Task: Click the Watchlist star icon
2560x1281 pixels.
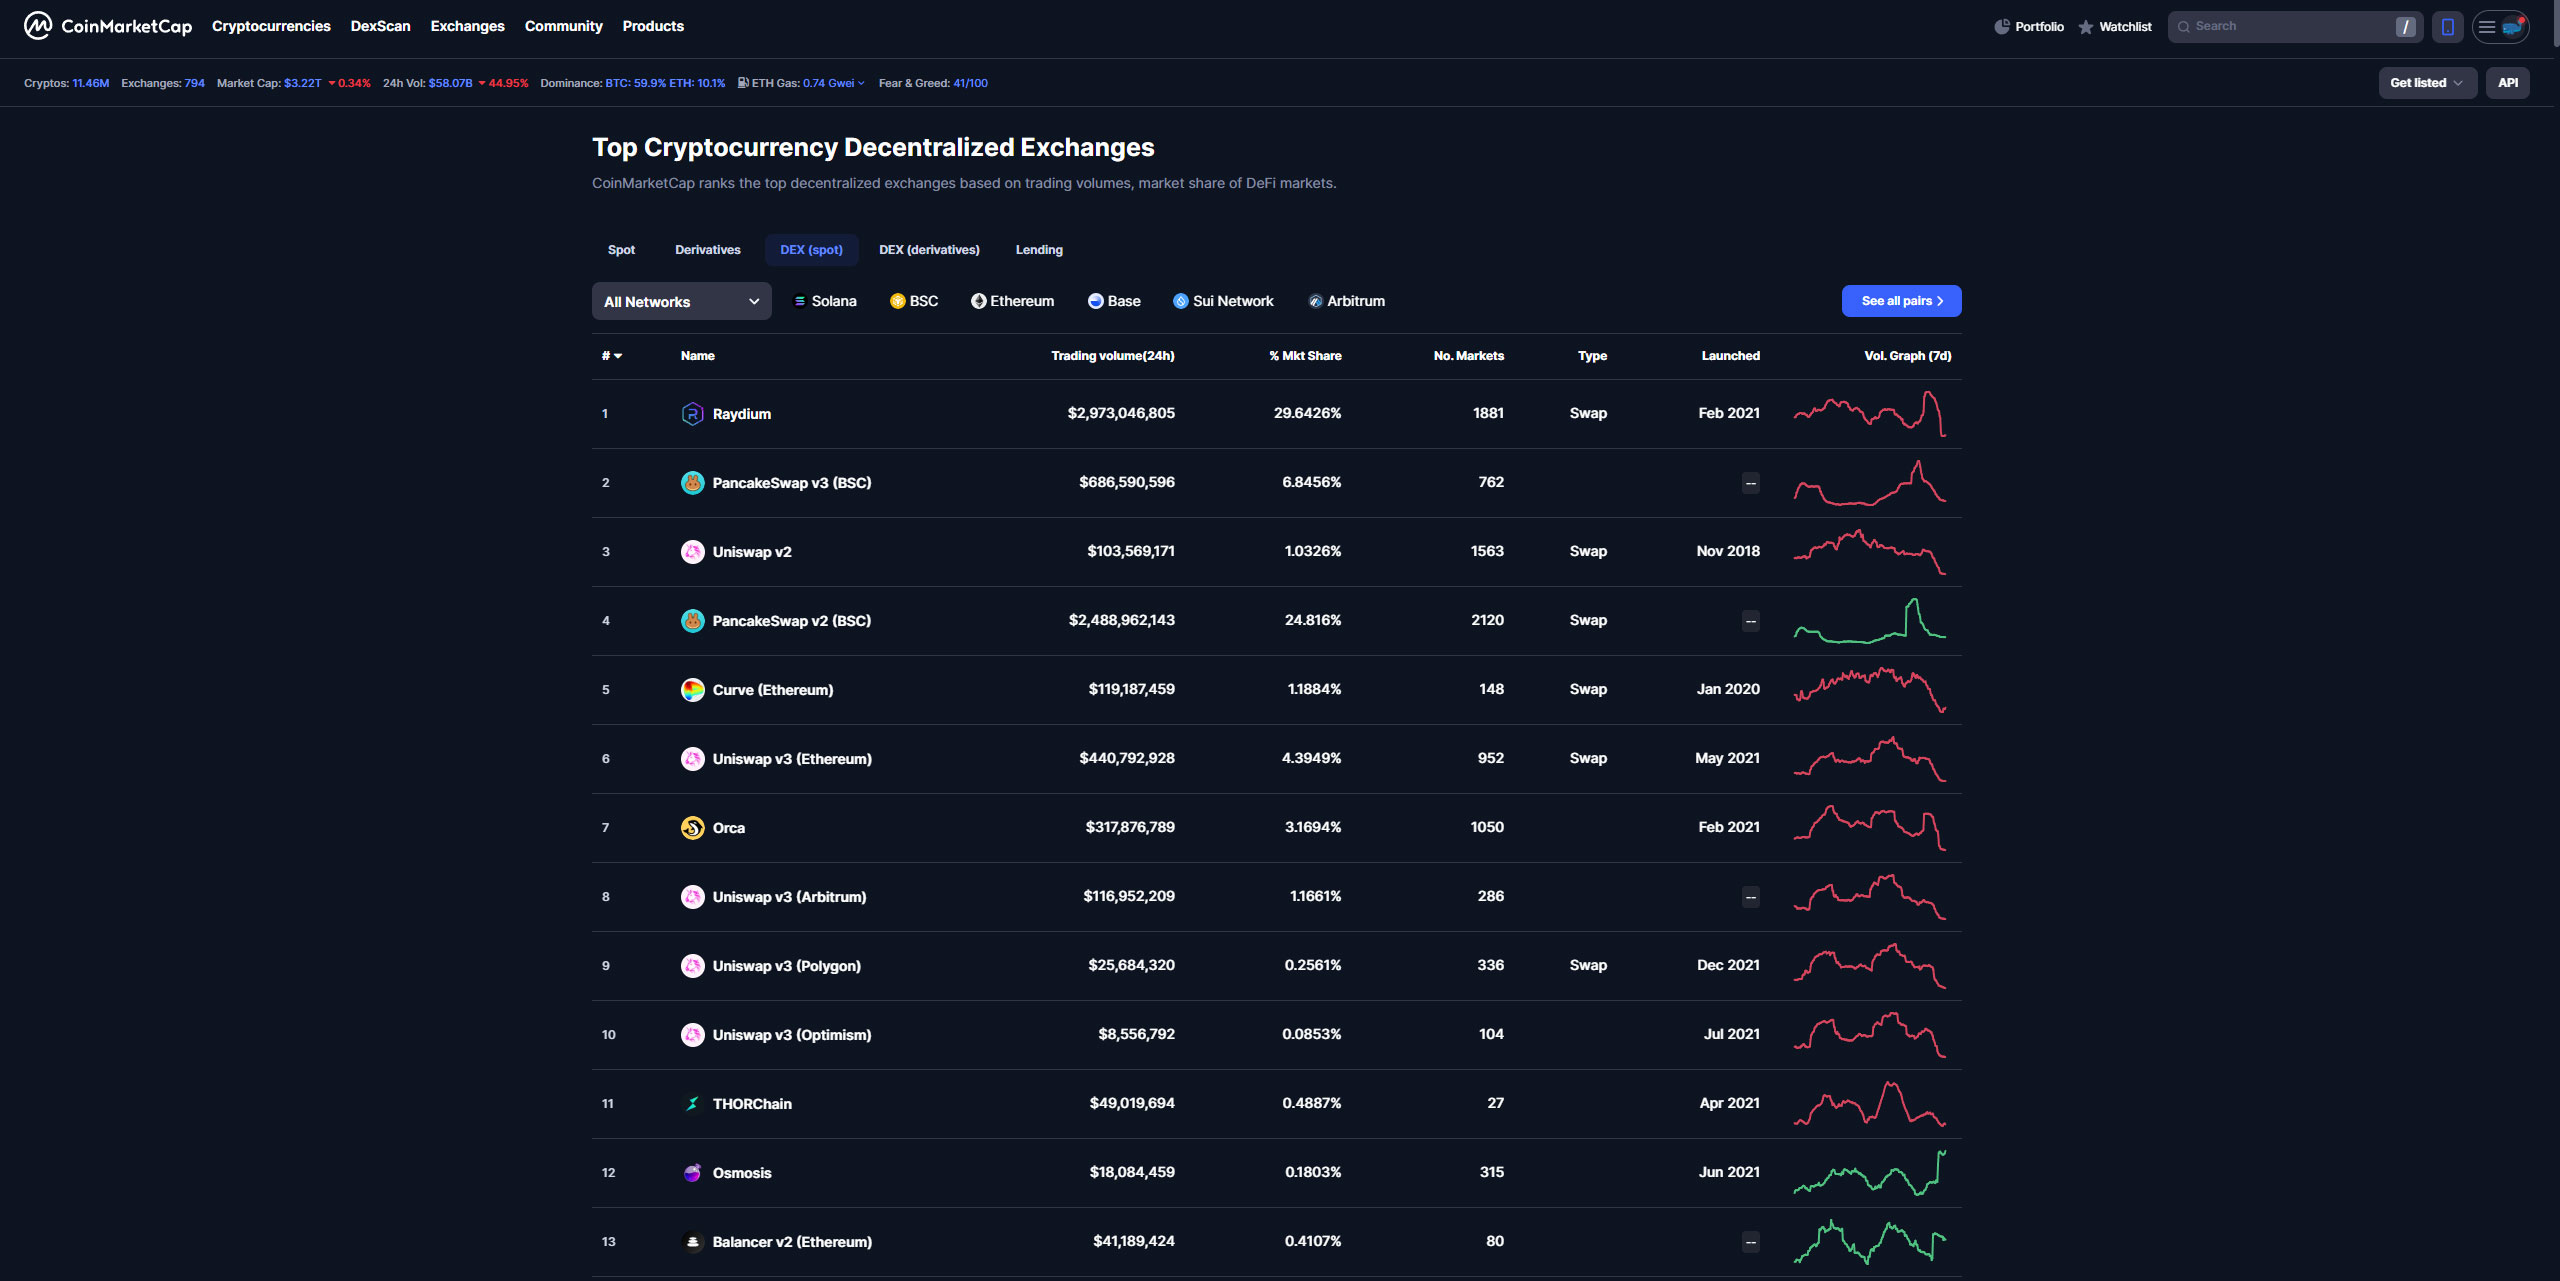Action: point(2085,26)
